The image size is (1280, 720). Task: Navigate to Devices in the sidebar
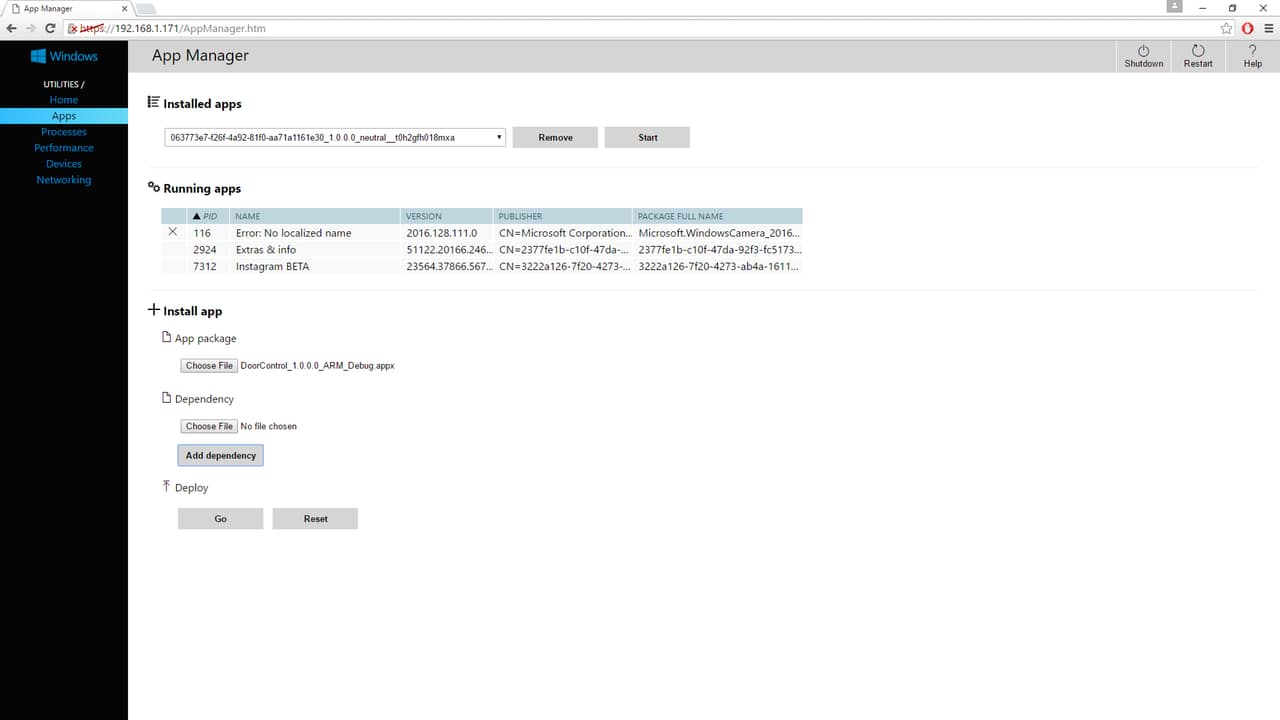point(64,164)
